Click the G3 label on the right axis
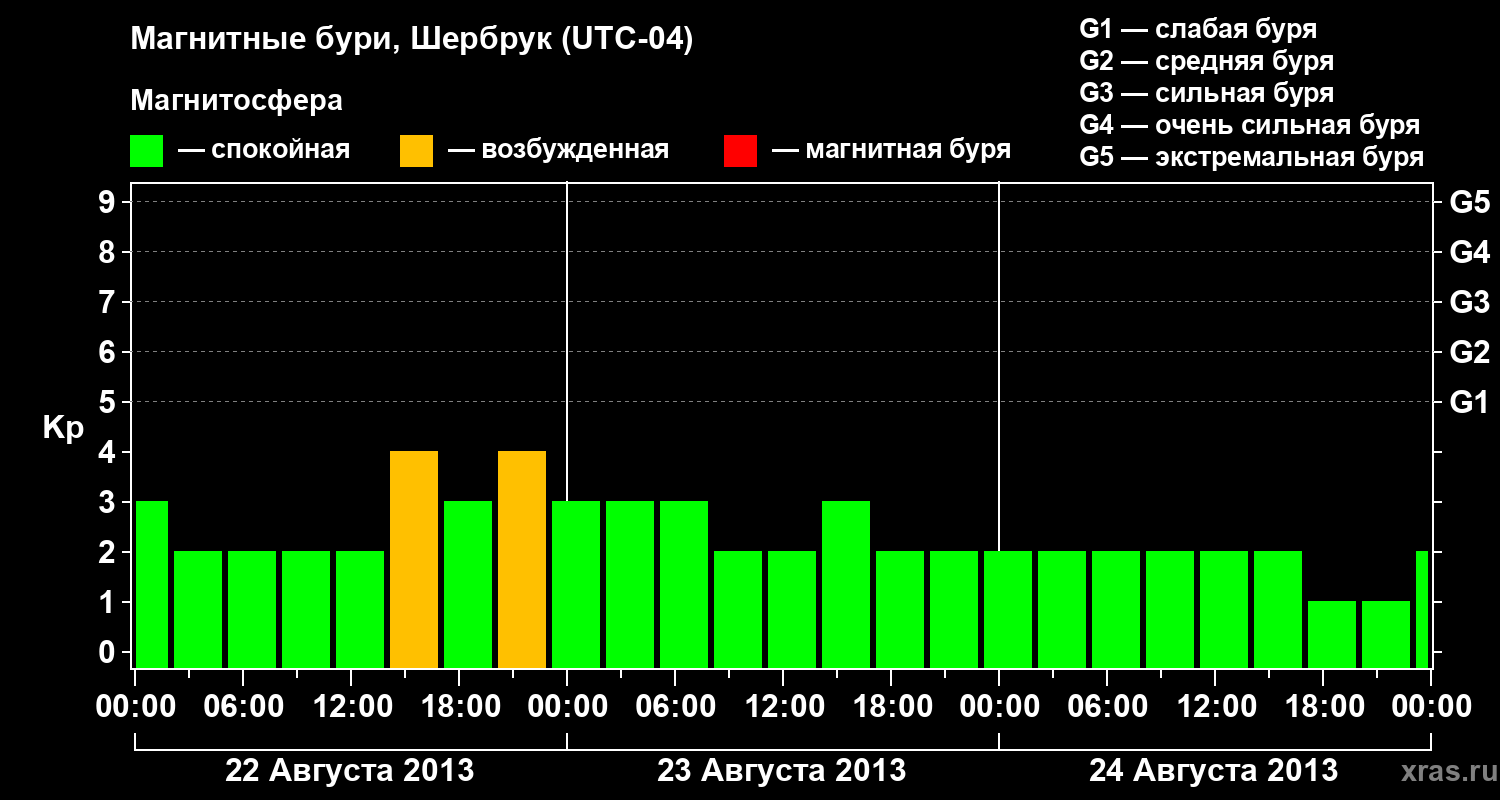The image size is (1500, 800). click(x=1470, y=302)
